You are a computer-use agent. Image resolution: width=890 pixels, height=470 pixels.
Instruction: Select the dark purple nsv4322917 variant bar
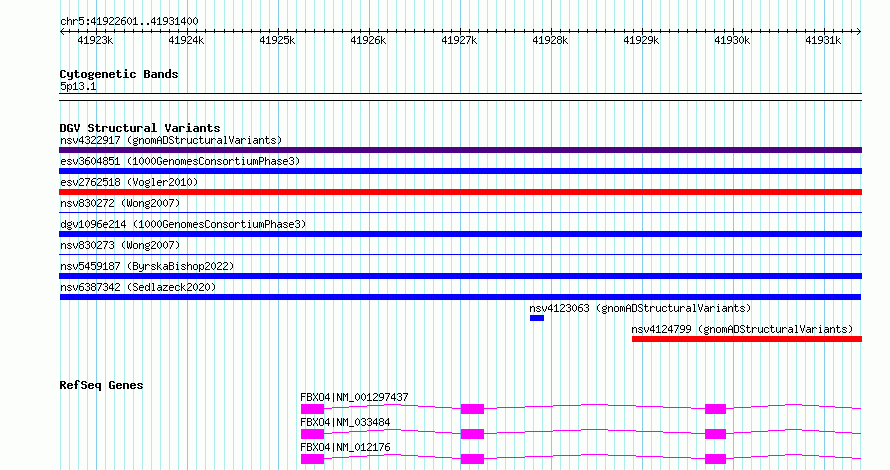460,150
